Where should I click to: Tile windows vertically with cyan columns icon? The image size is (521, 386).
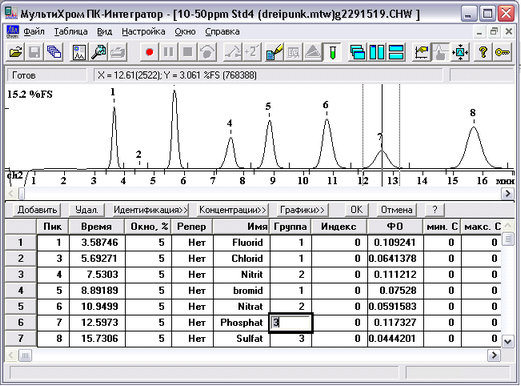click(377, 52)
